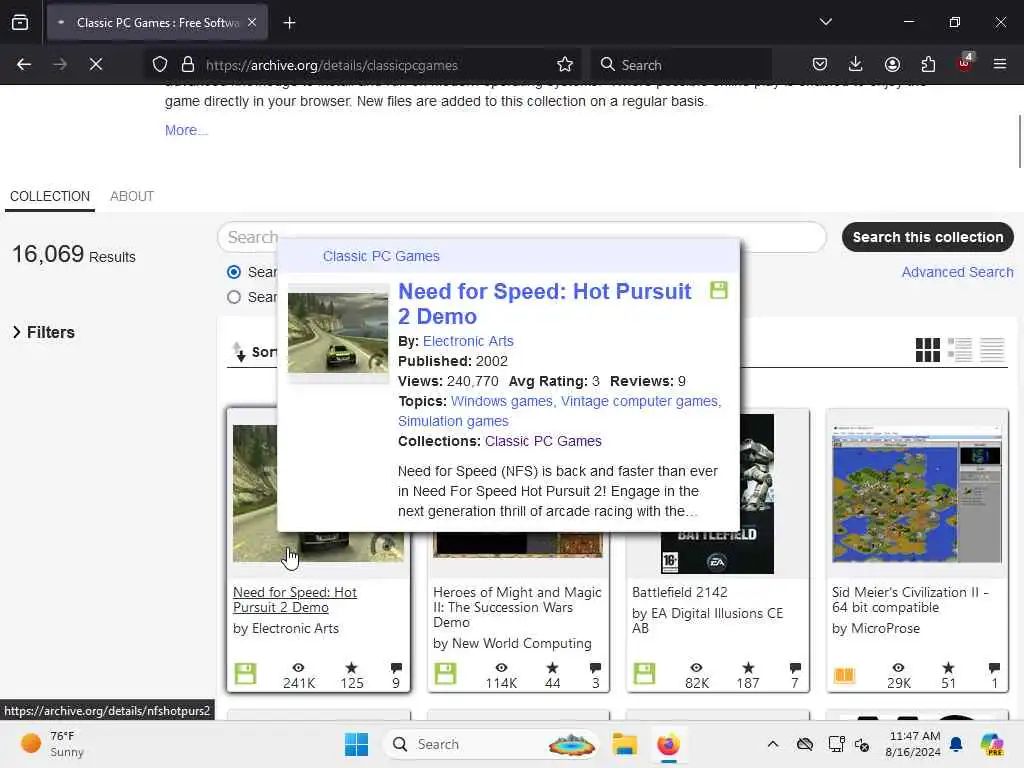Click site padlock security icon
This screenshot has width=1024, height=768.
(x=188, y=64)
